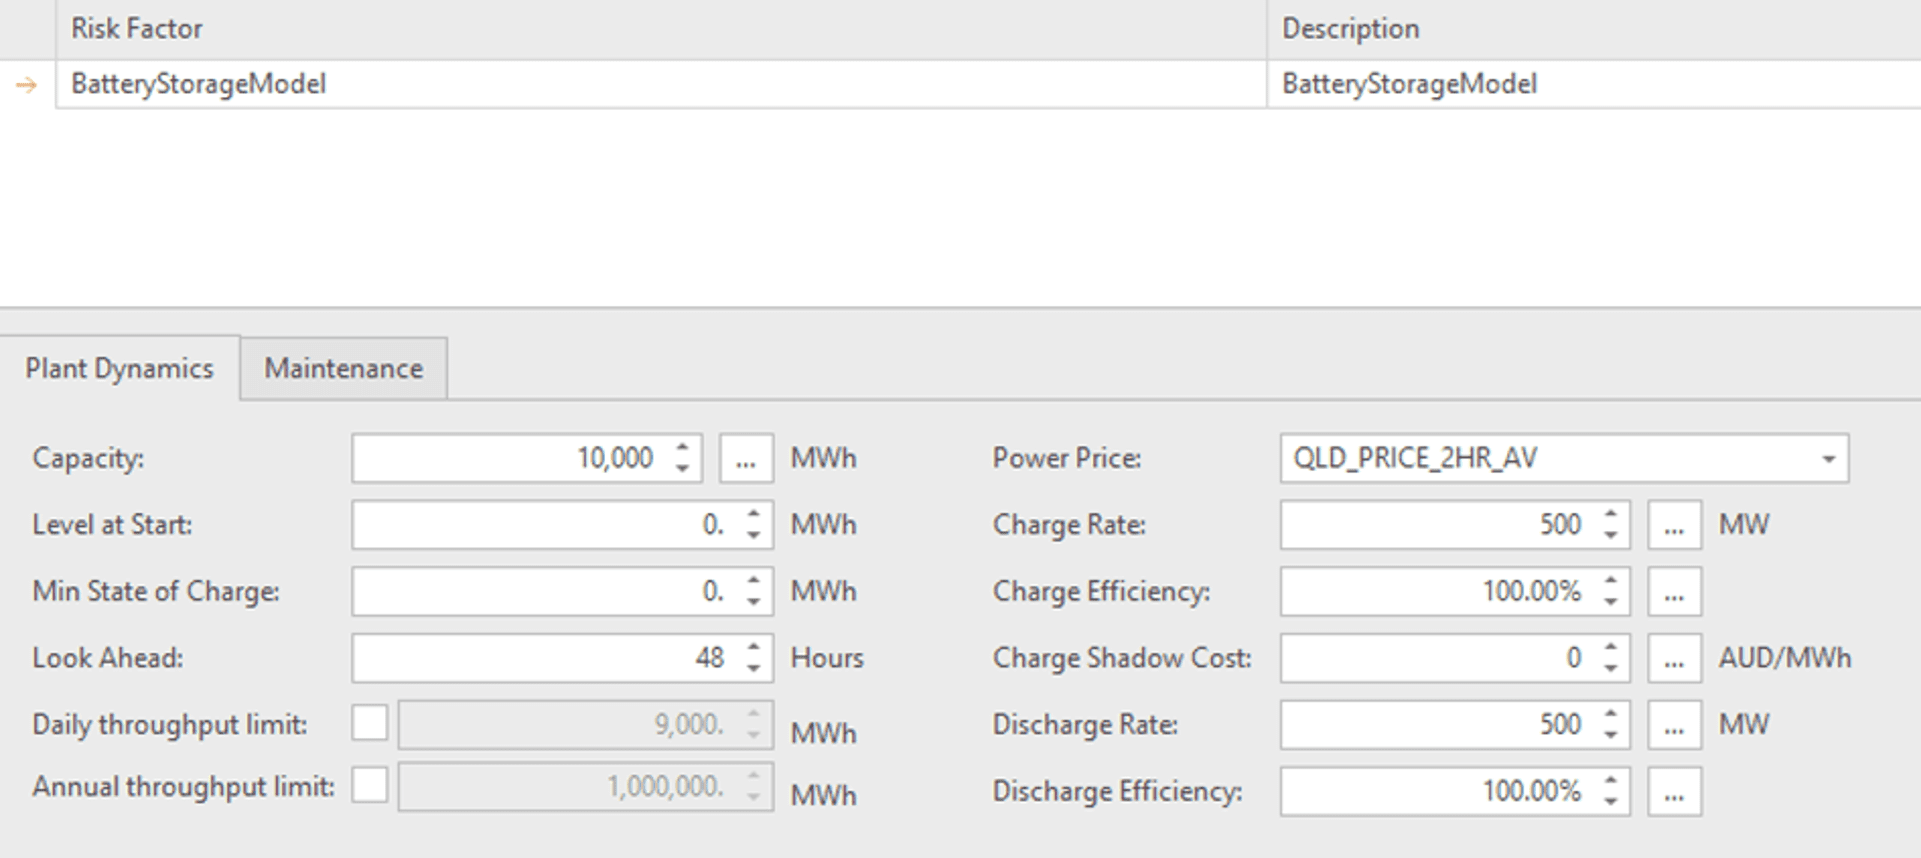Decrease Discharge Efficiency with down arrow
The height and width of the screenshot is (858, 1921).
tap(1611, 802)
